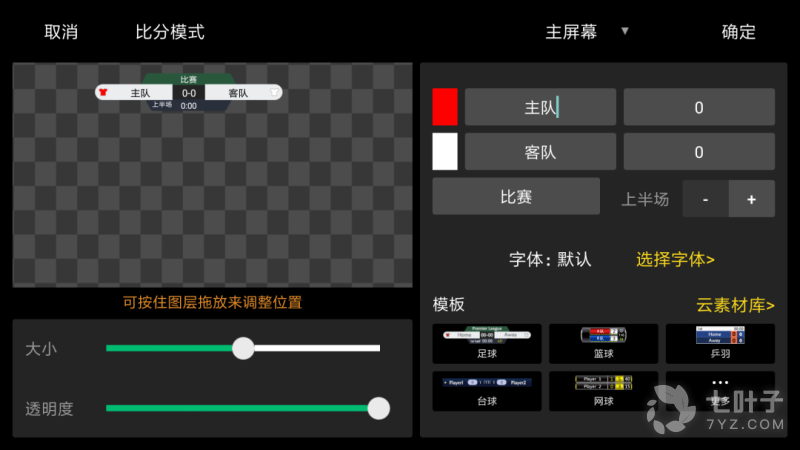
Task: Click the 取消 cancel button
Action: click(x=61, y=32)
